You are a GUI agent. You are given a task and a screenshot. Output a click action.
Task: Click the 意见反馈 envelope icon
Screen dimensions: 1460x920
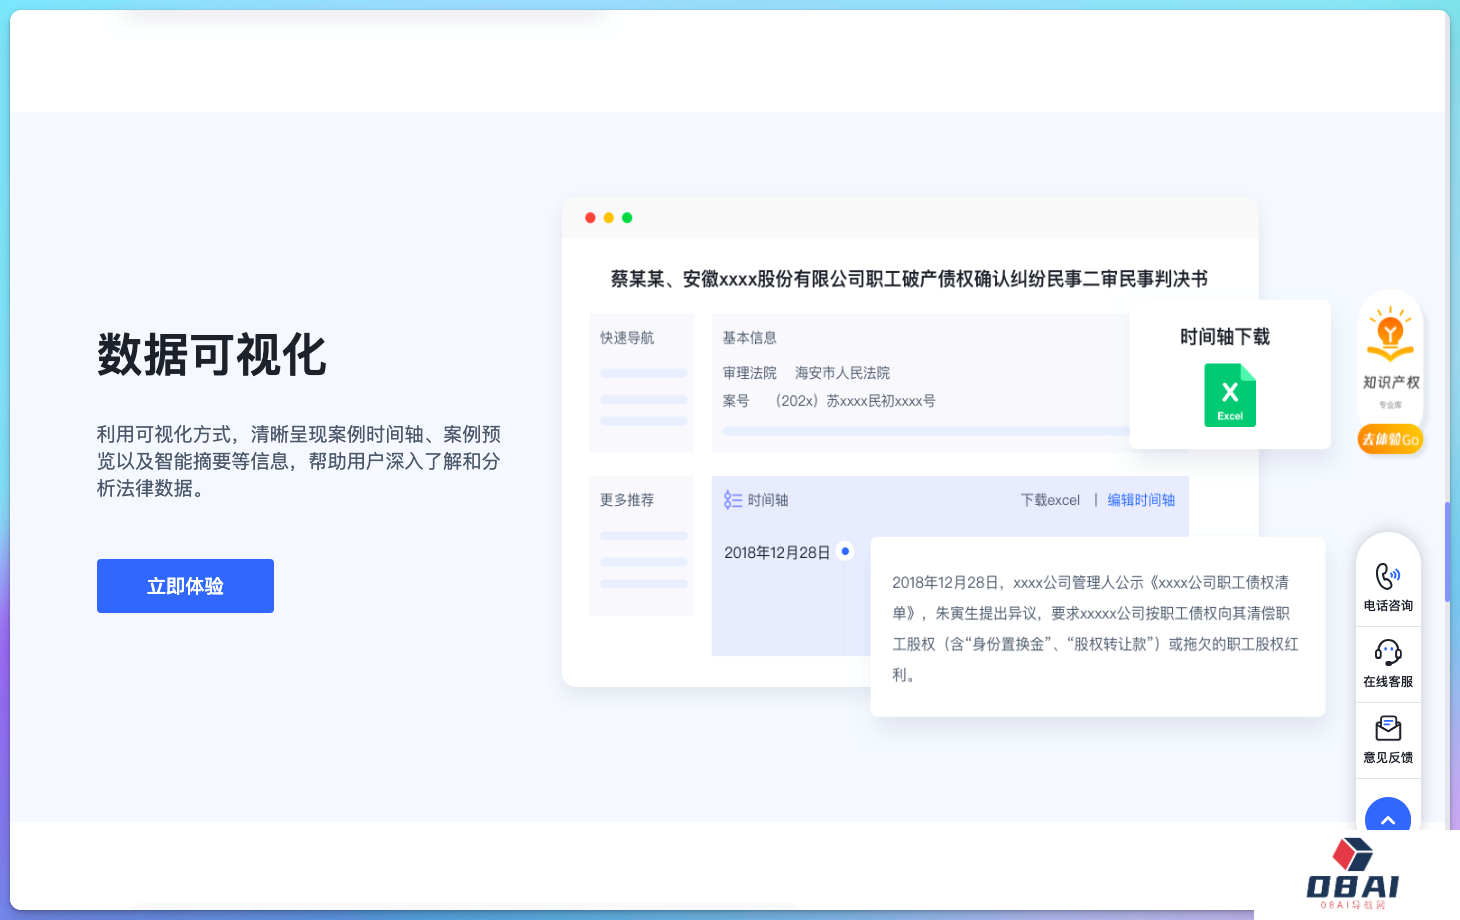(1388, 729)
